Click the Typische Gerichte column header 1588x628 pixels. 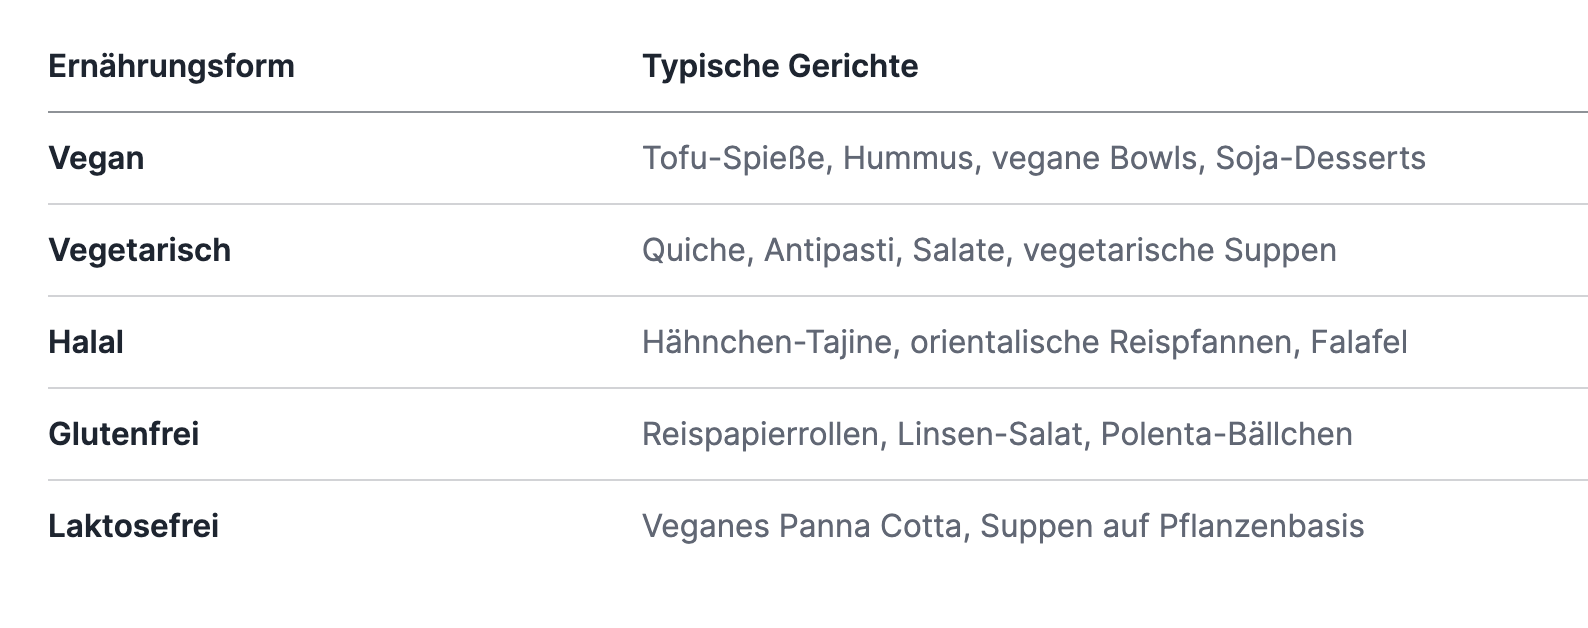pos(780,66)
